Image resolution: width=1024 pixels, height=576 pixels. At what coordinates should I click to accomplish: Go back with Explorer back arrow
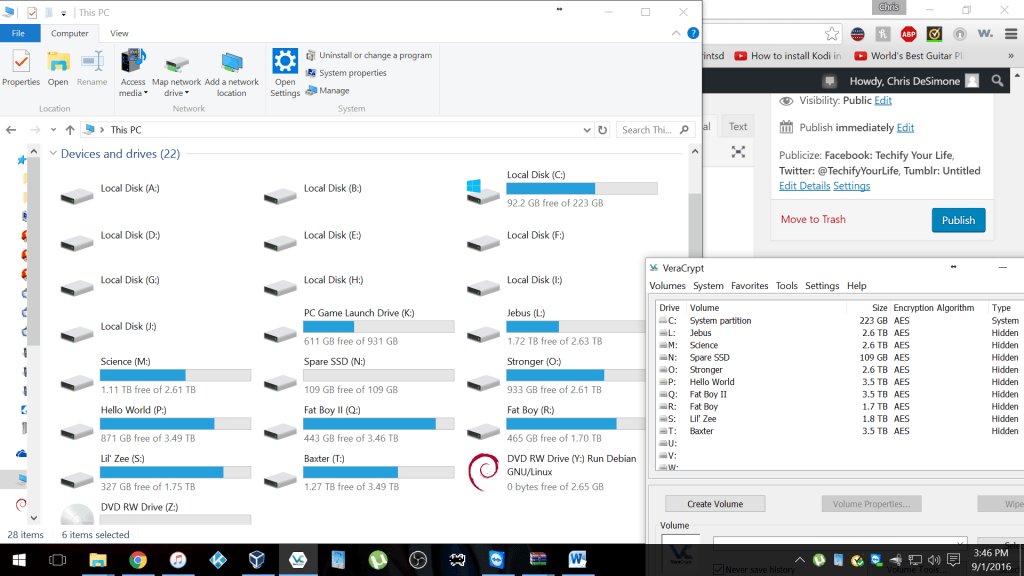point(11,130)
